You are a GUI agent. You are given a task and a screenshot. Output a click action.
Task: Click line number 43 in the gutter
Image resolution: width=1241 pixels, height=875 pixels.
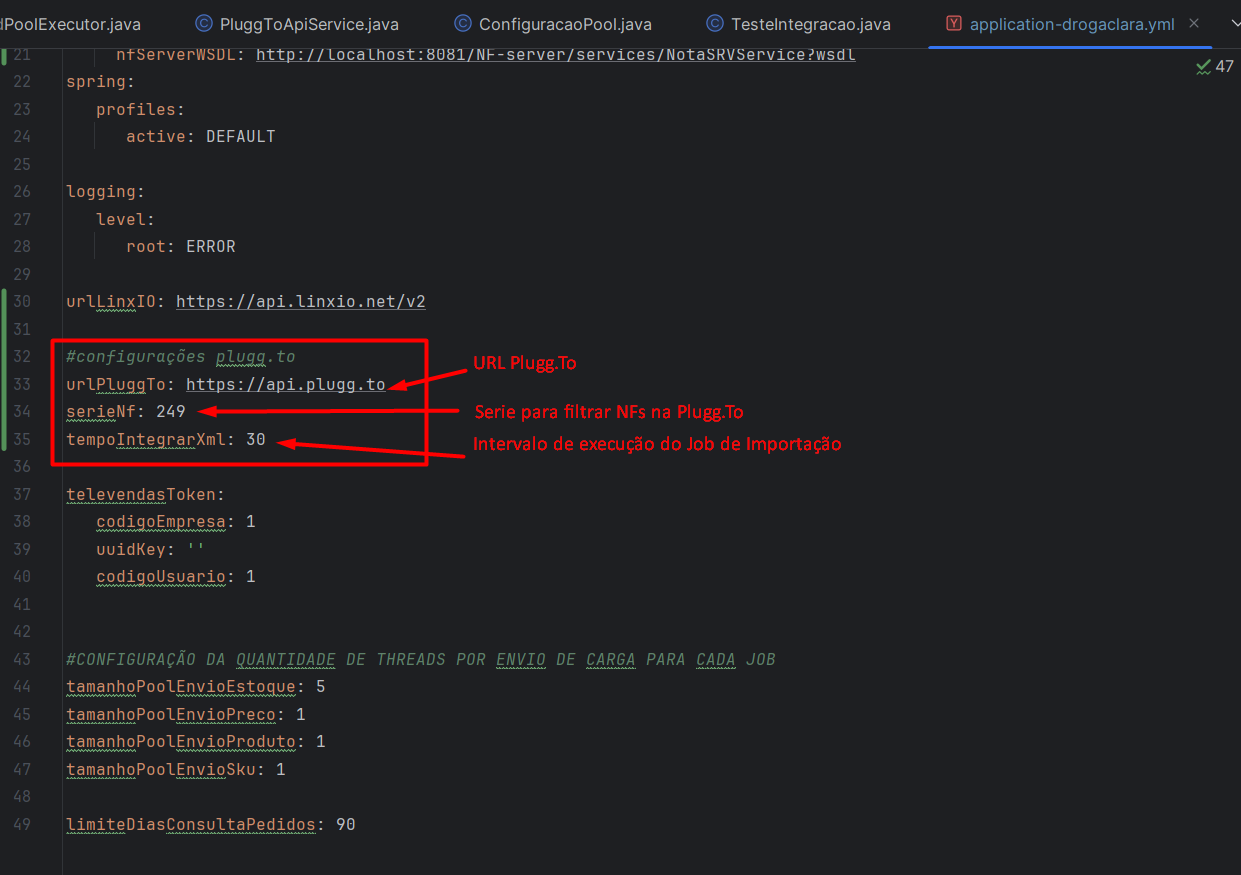pyautogui.click(x=22, y=660)
